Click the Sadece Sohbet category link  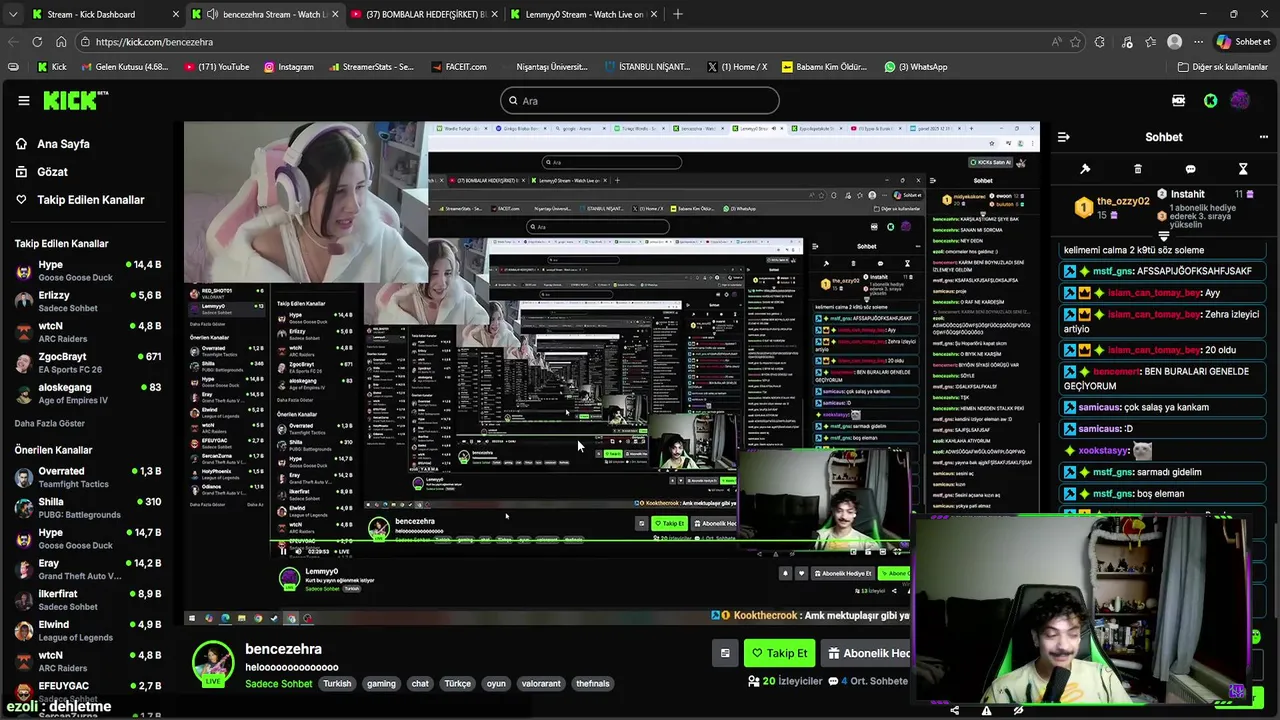[279, 684]
